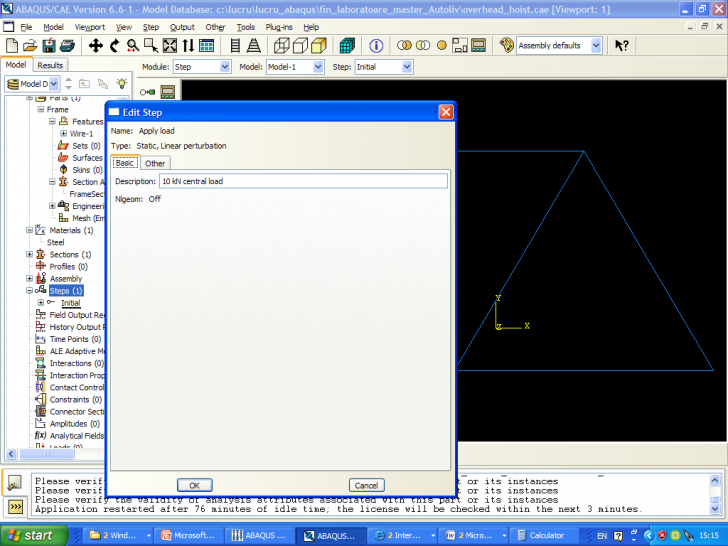Click the Description text field
The image size is (728, 546).
[302, 181]
